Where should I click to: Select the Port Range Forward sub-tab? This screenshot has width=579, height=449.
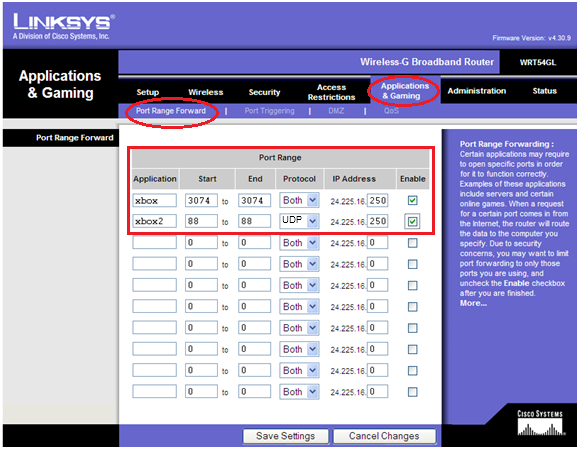point(171,111)
